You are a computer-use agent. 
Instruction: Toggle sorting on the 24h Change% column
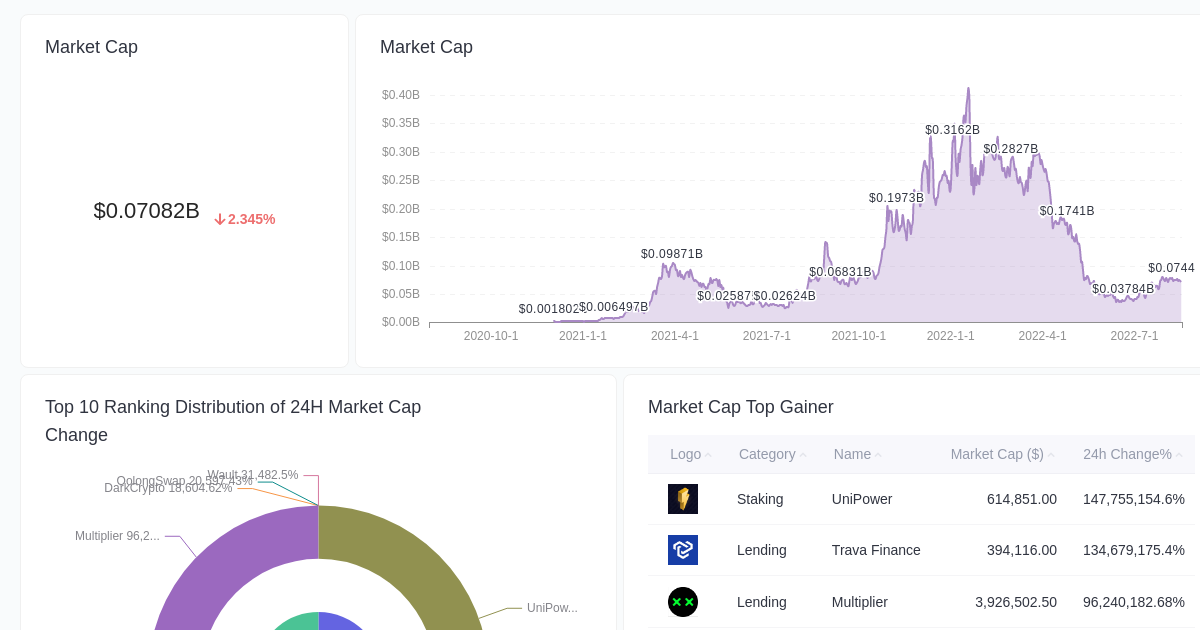[x=1178, y=455]
